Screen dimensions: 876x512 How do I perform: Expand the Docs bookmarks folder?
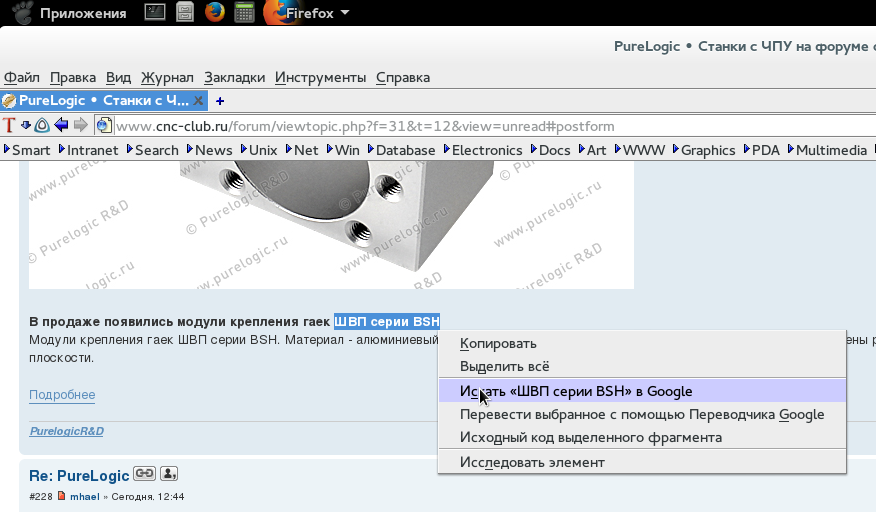coord(550,150)
